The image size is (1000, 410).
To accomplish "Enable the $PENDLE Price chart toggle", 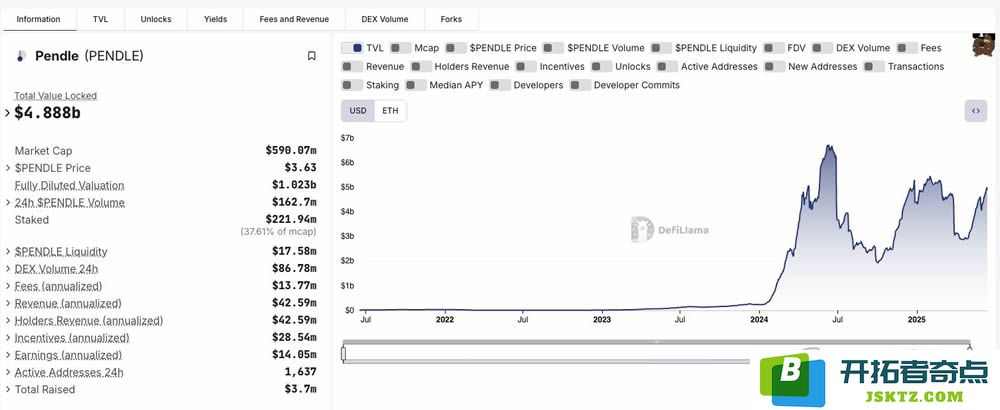I will 455,48.
